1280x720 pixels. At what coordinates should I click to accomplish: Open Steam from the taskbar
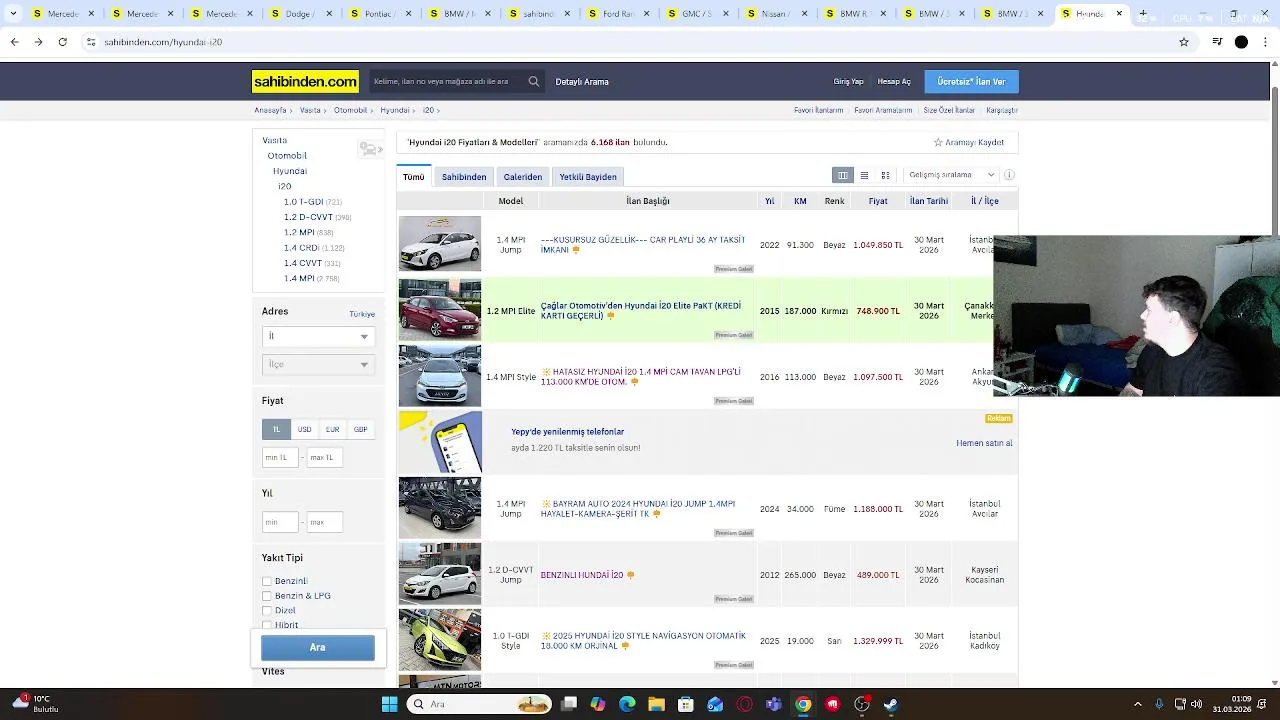coord(890,704)
